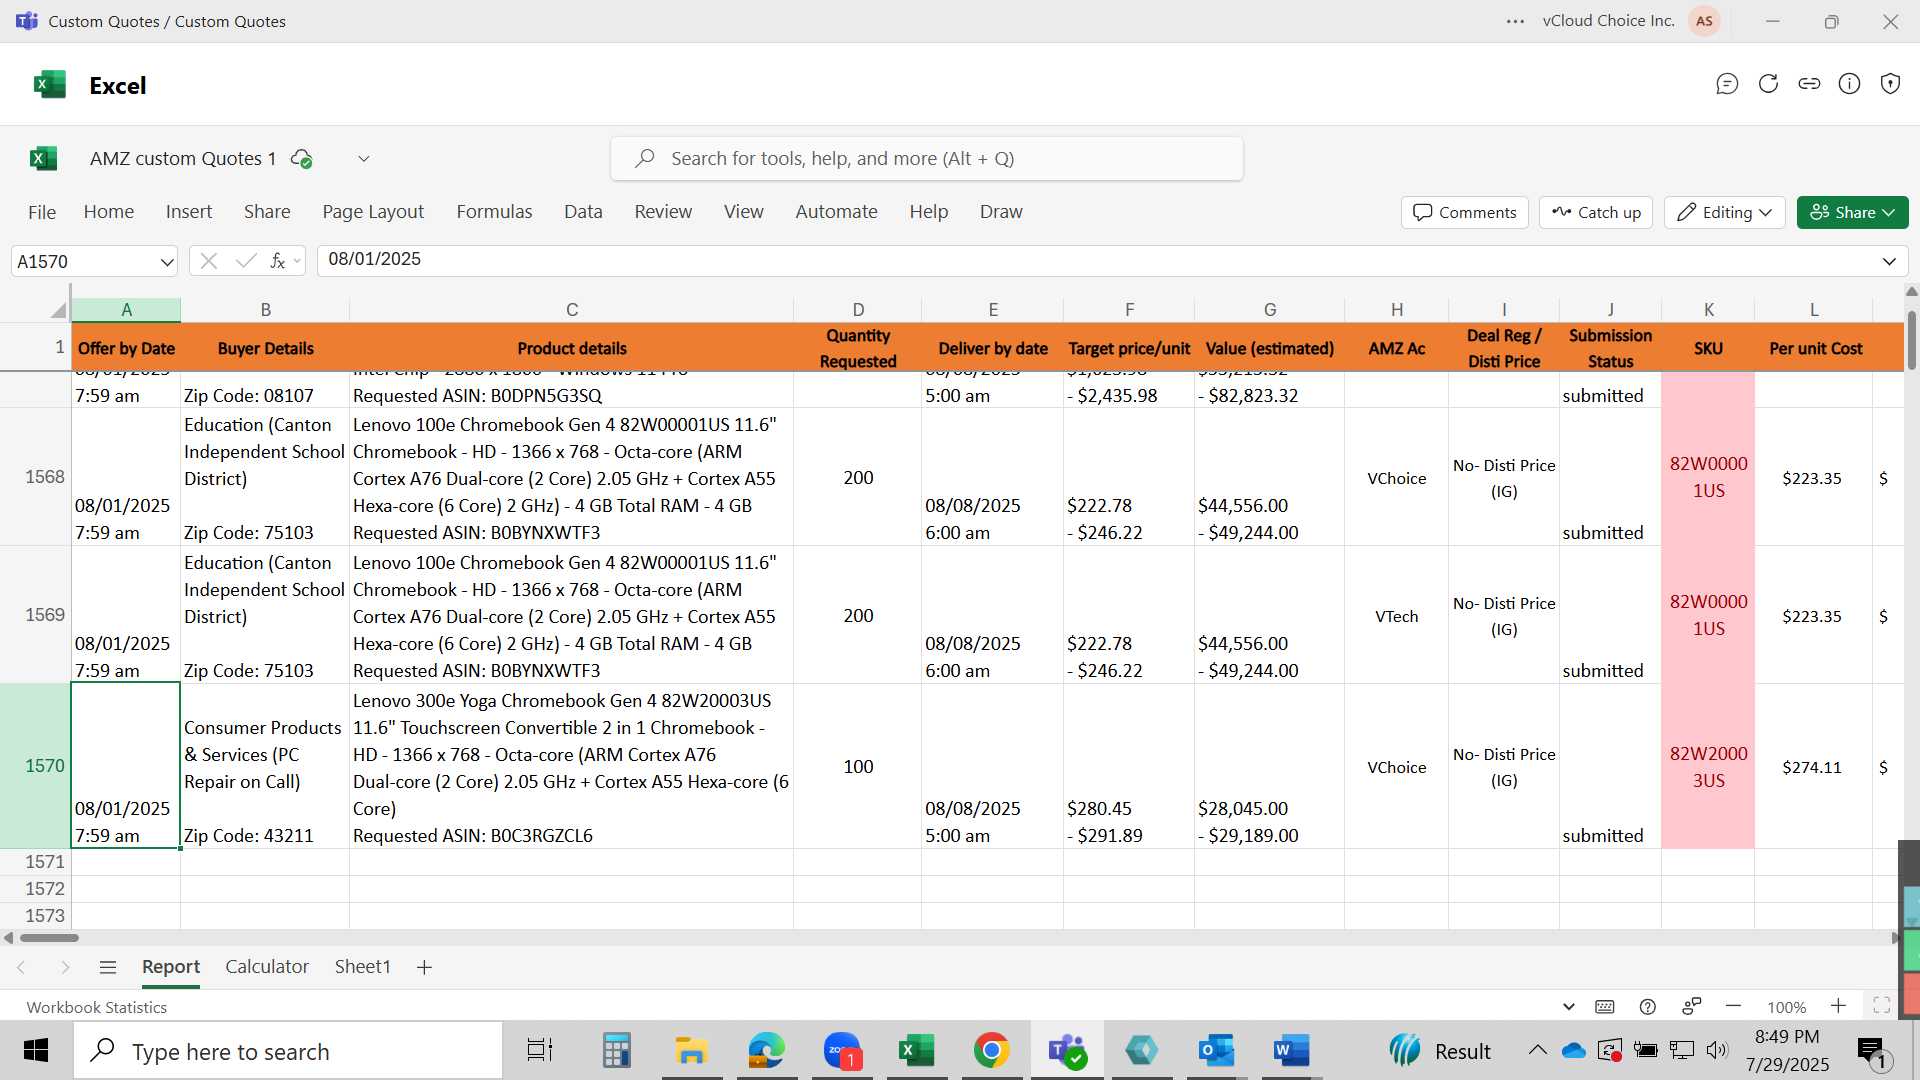
Task: Click cell with SKU 82W20003US
Action: click(x=1708, y=767)
